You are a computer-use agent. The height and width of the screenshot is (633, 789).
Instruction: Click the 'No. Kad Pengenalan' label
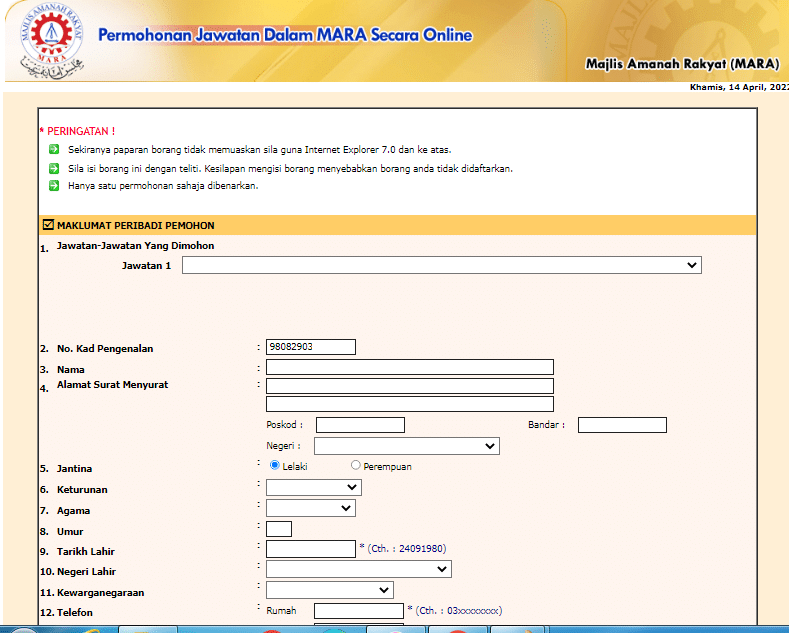(x=105, y=349)
